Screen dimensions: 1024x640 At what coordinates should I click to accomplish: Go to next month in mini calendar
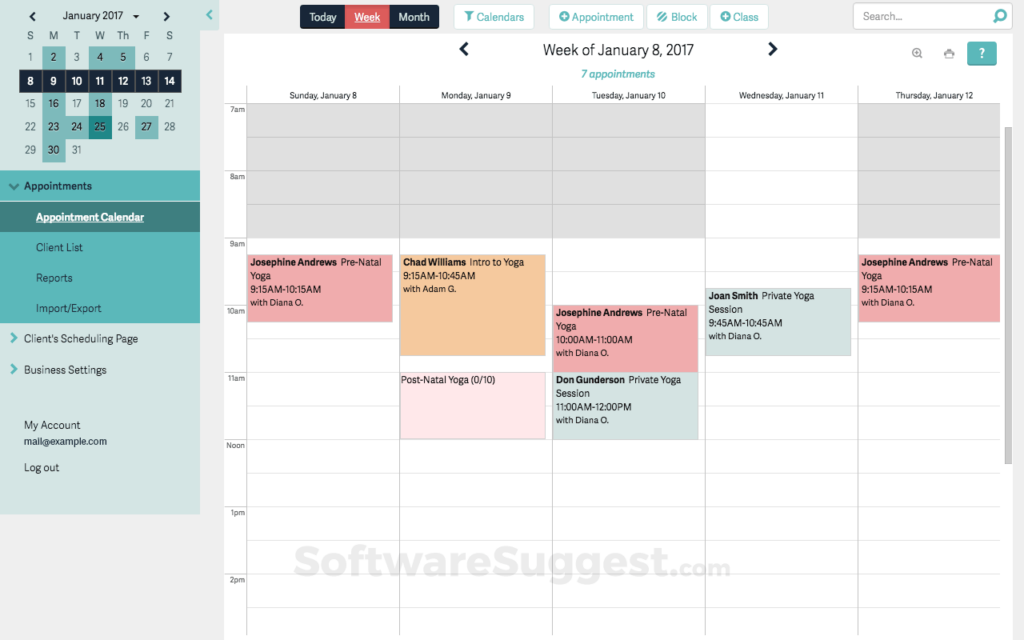coord(166,15)
